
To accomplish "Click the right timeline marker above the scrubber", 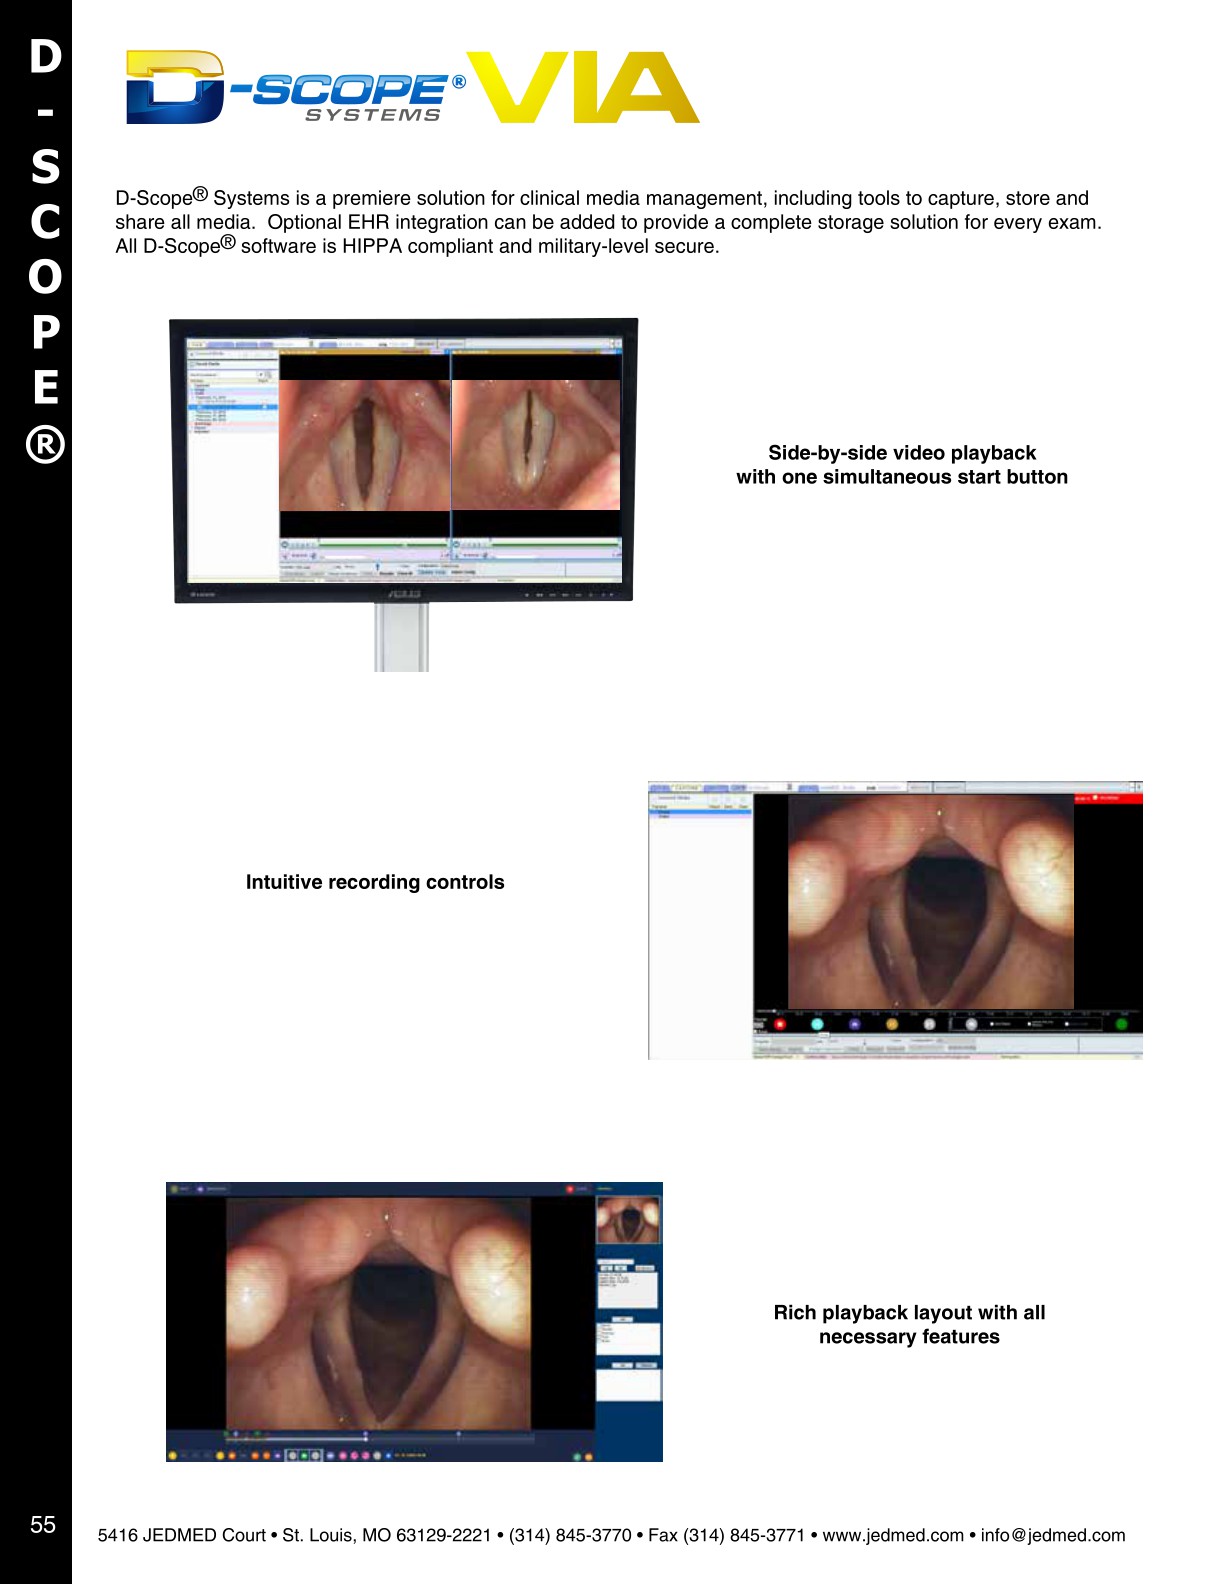I will (x=459, y=1433).
